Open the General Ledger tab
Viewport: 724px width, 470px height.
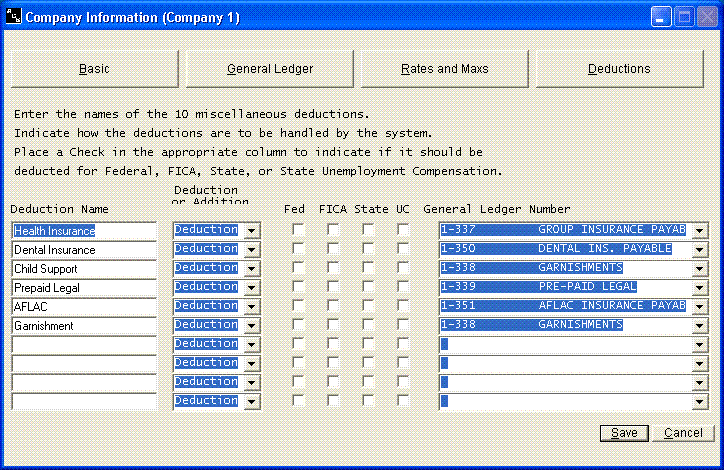pyautogui.click(x=270, y=69)
